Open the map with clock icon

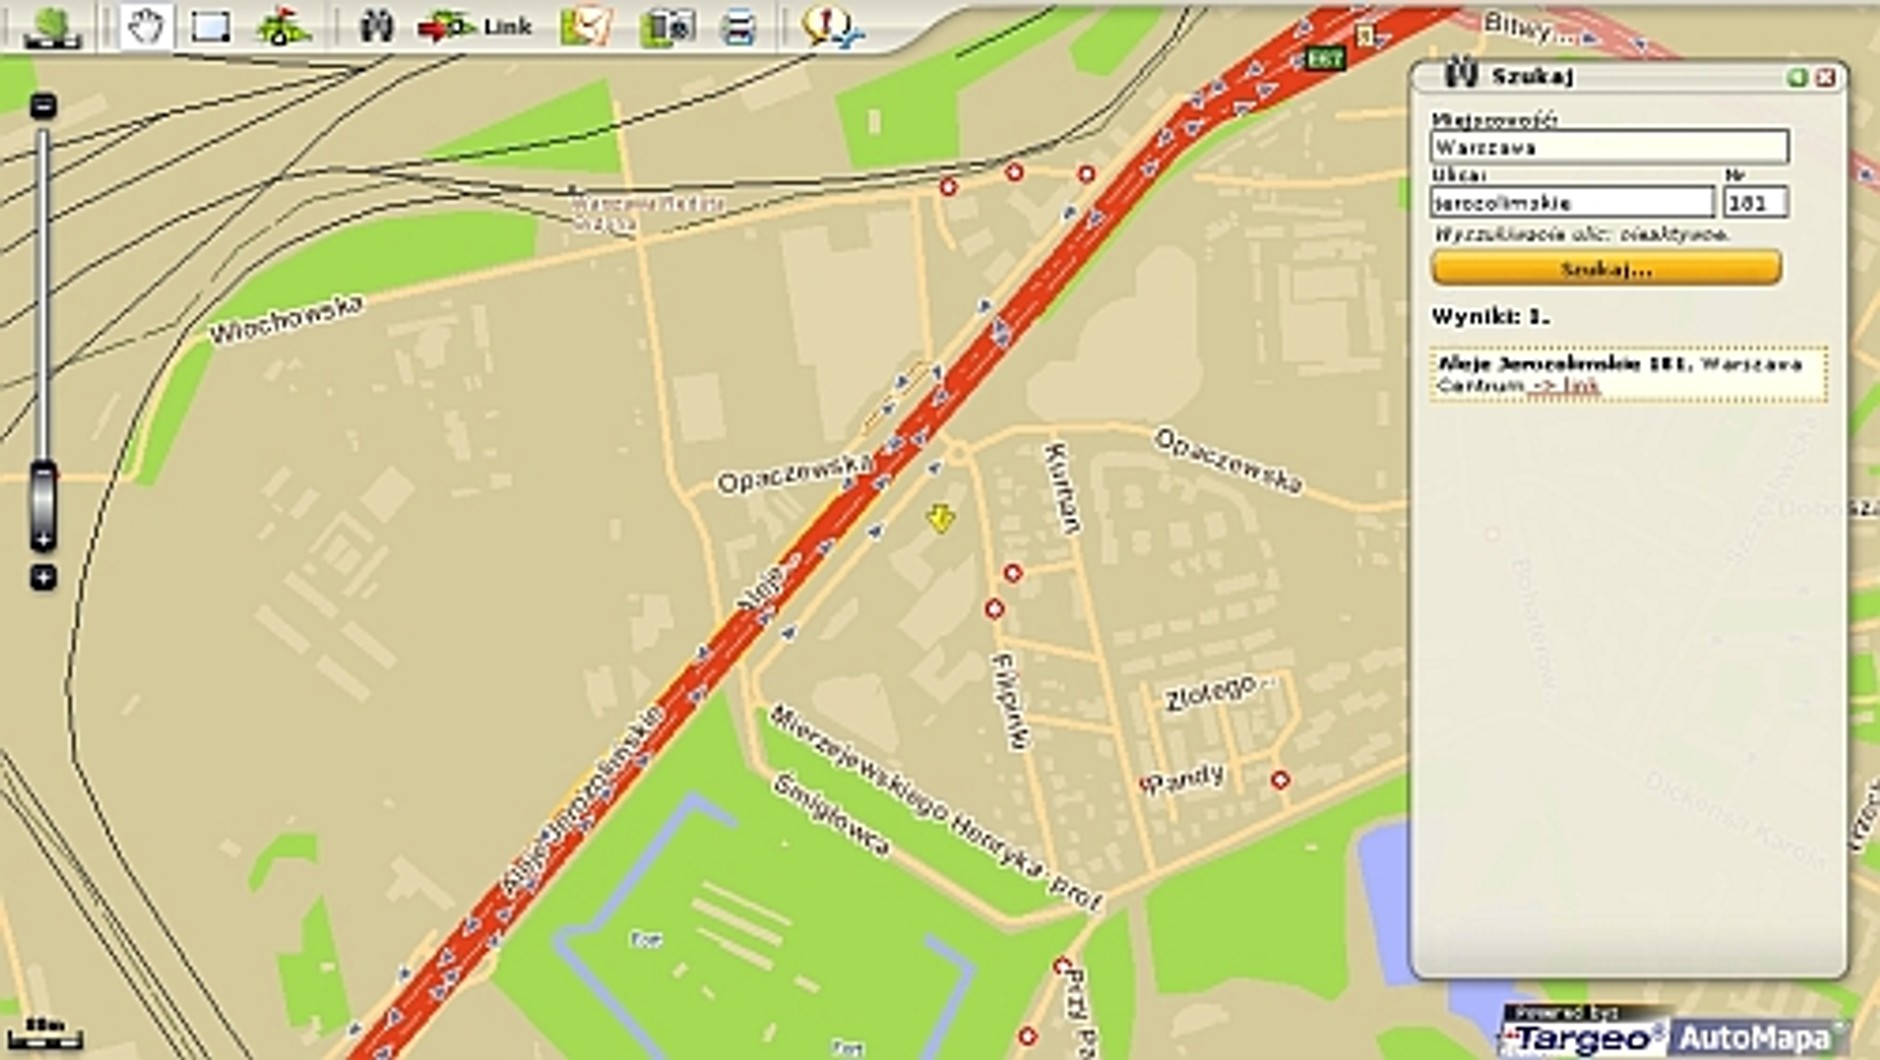pyautogui.click(x=586, y=27)
